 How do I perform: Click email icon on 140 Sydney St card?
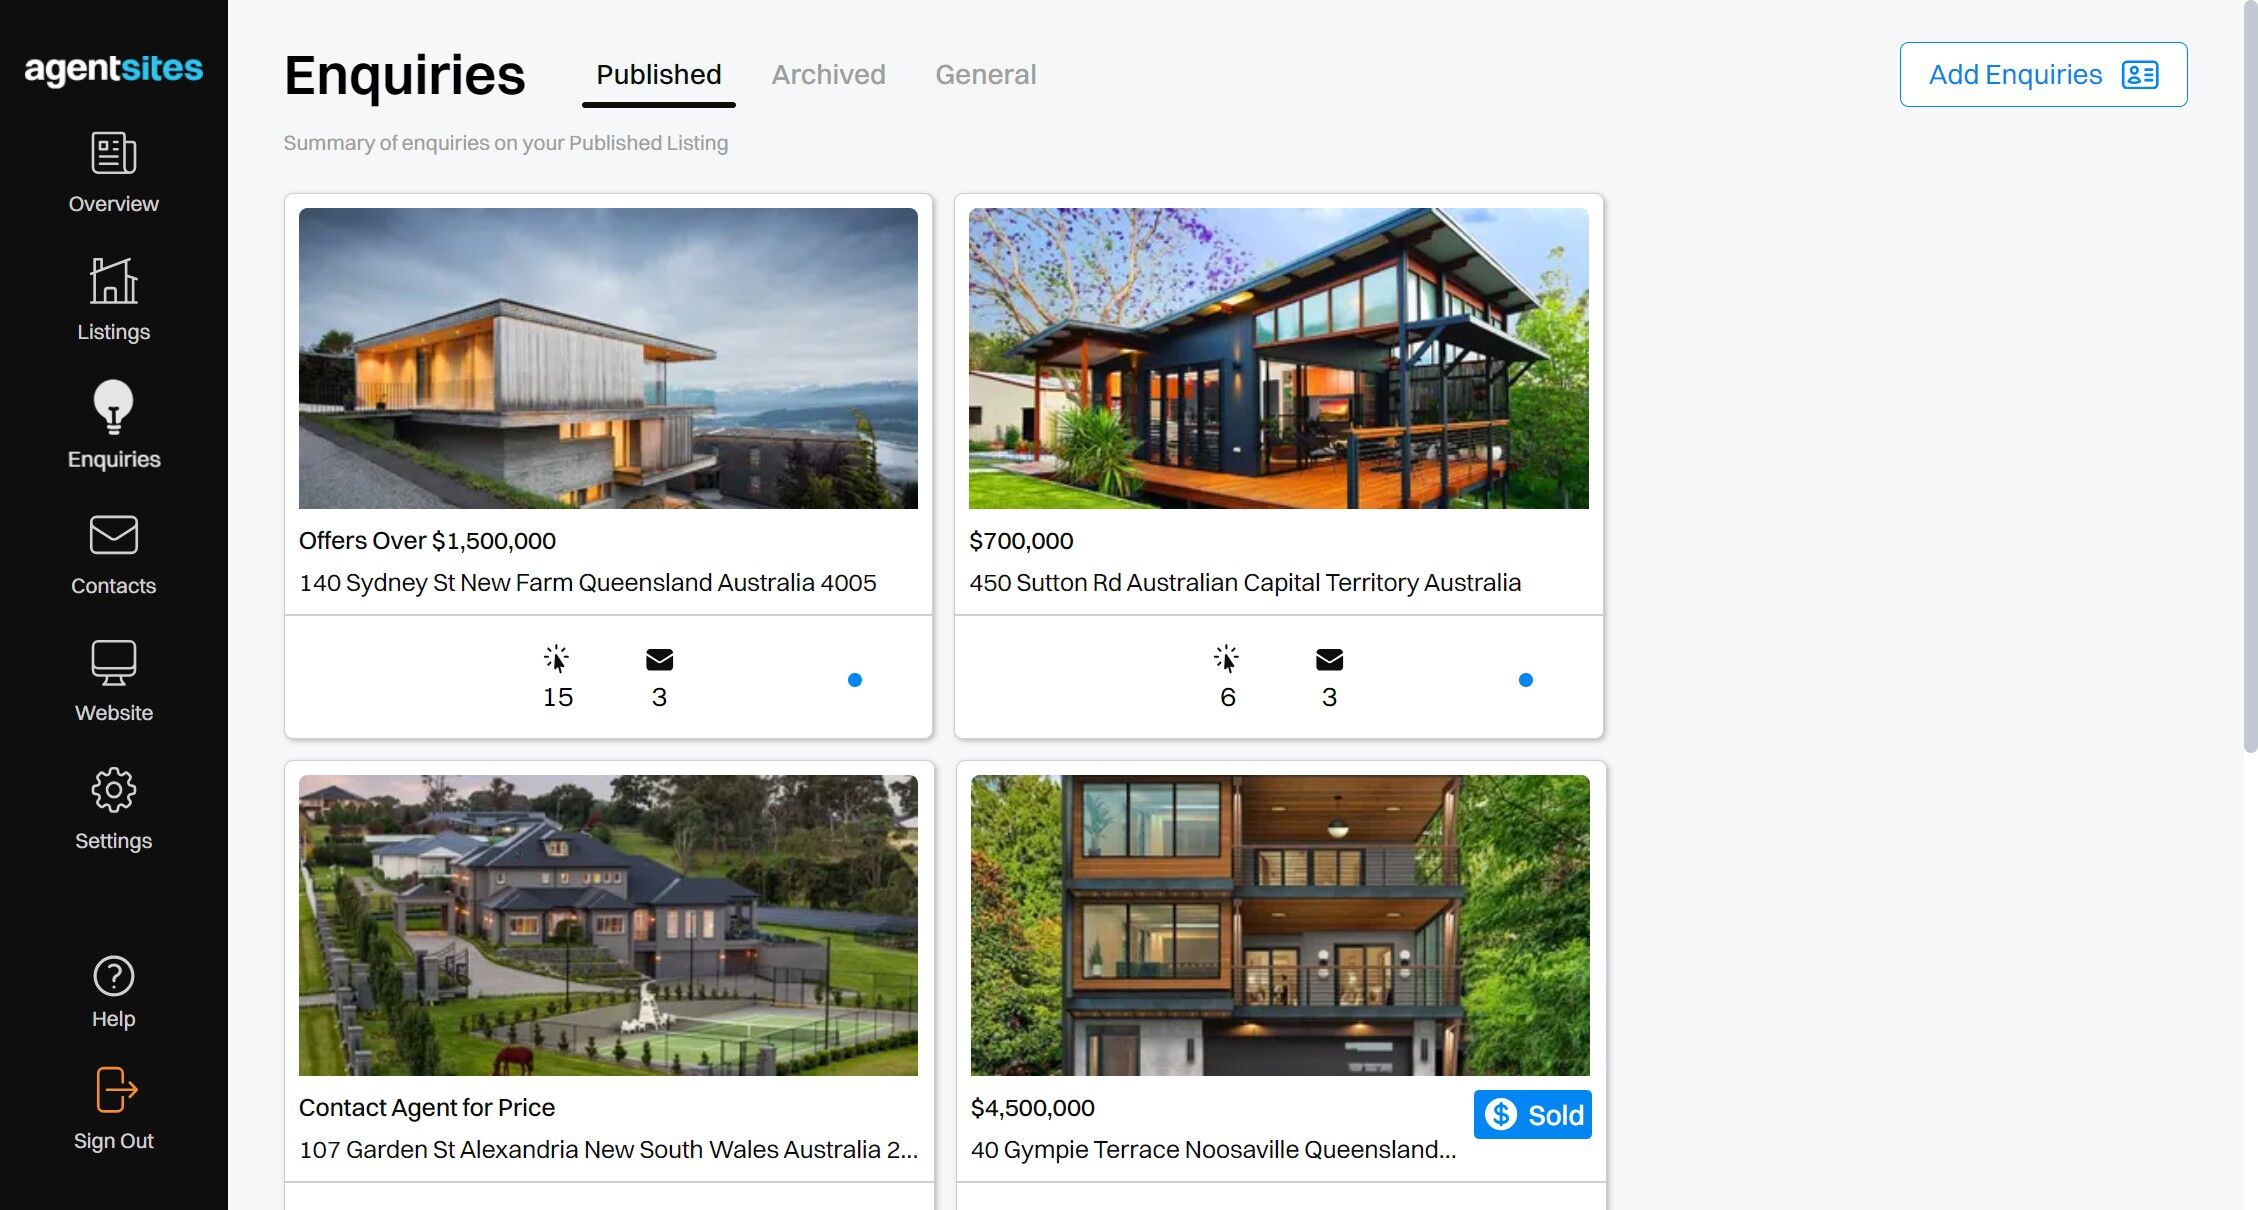(x=659, y=659)
